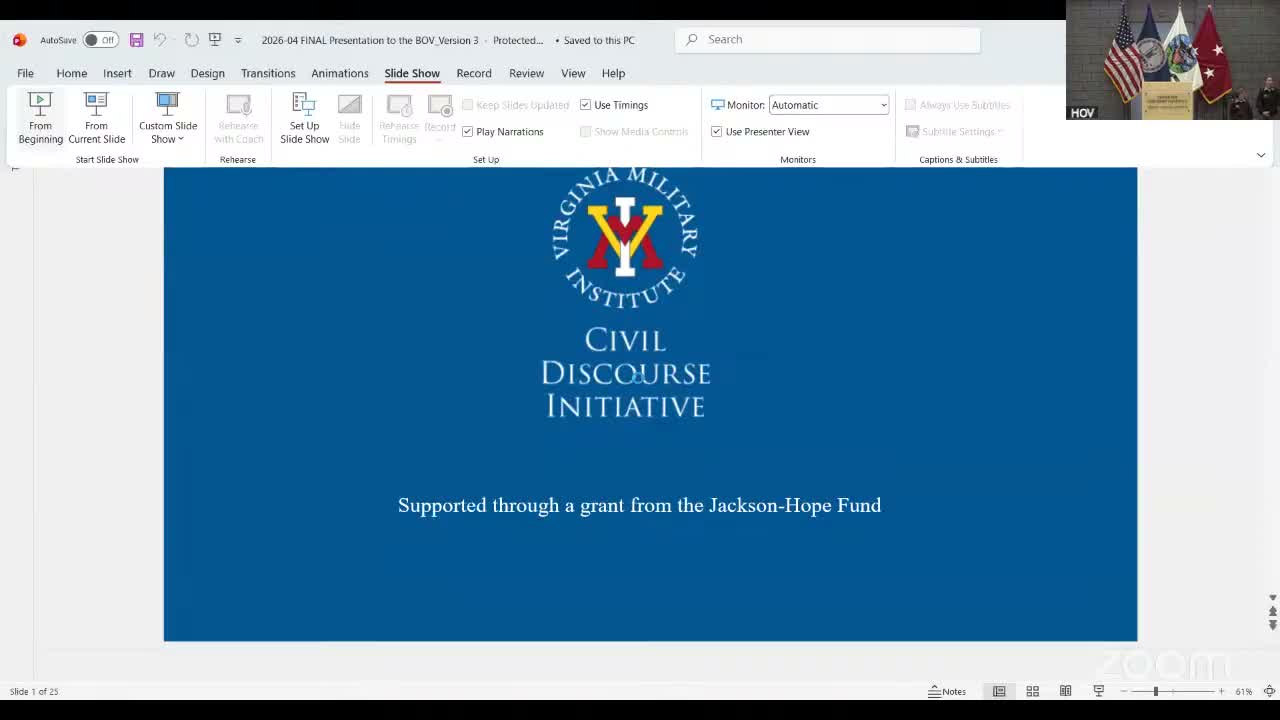Click the Civil Discourse Initiative title on slide

[x=626, y=372]
